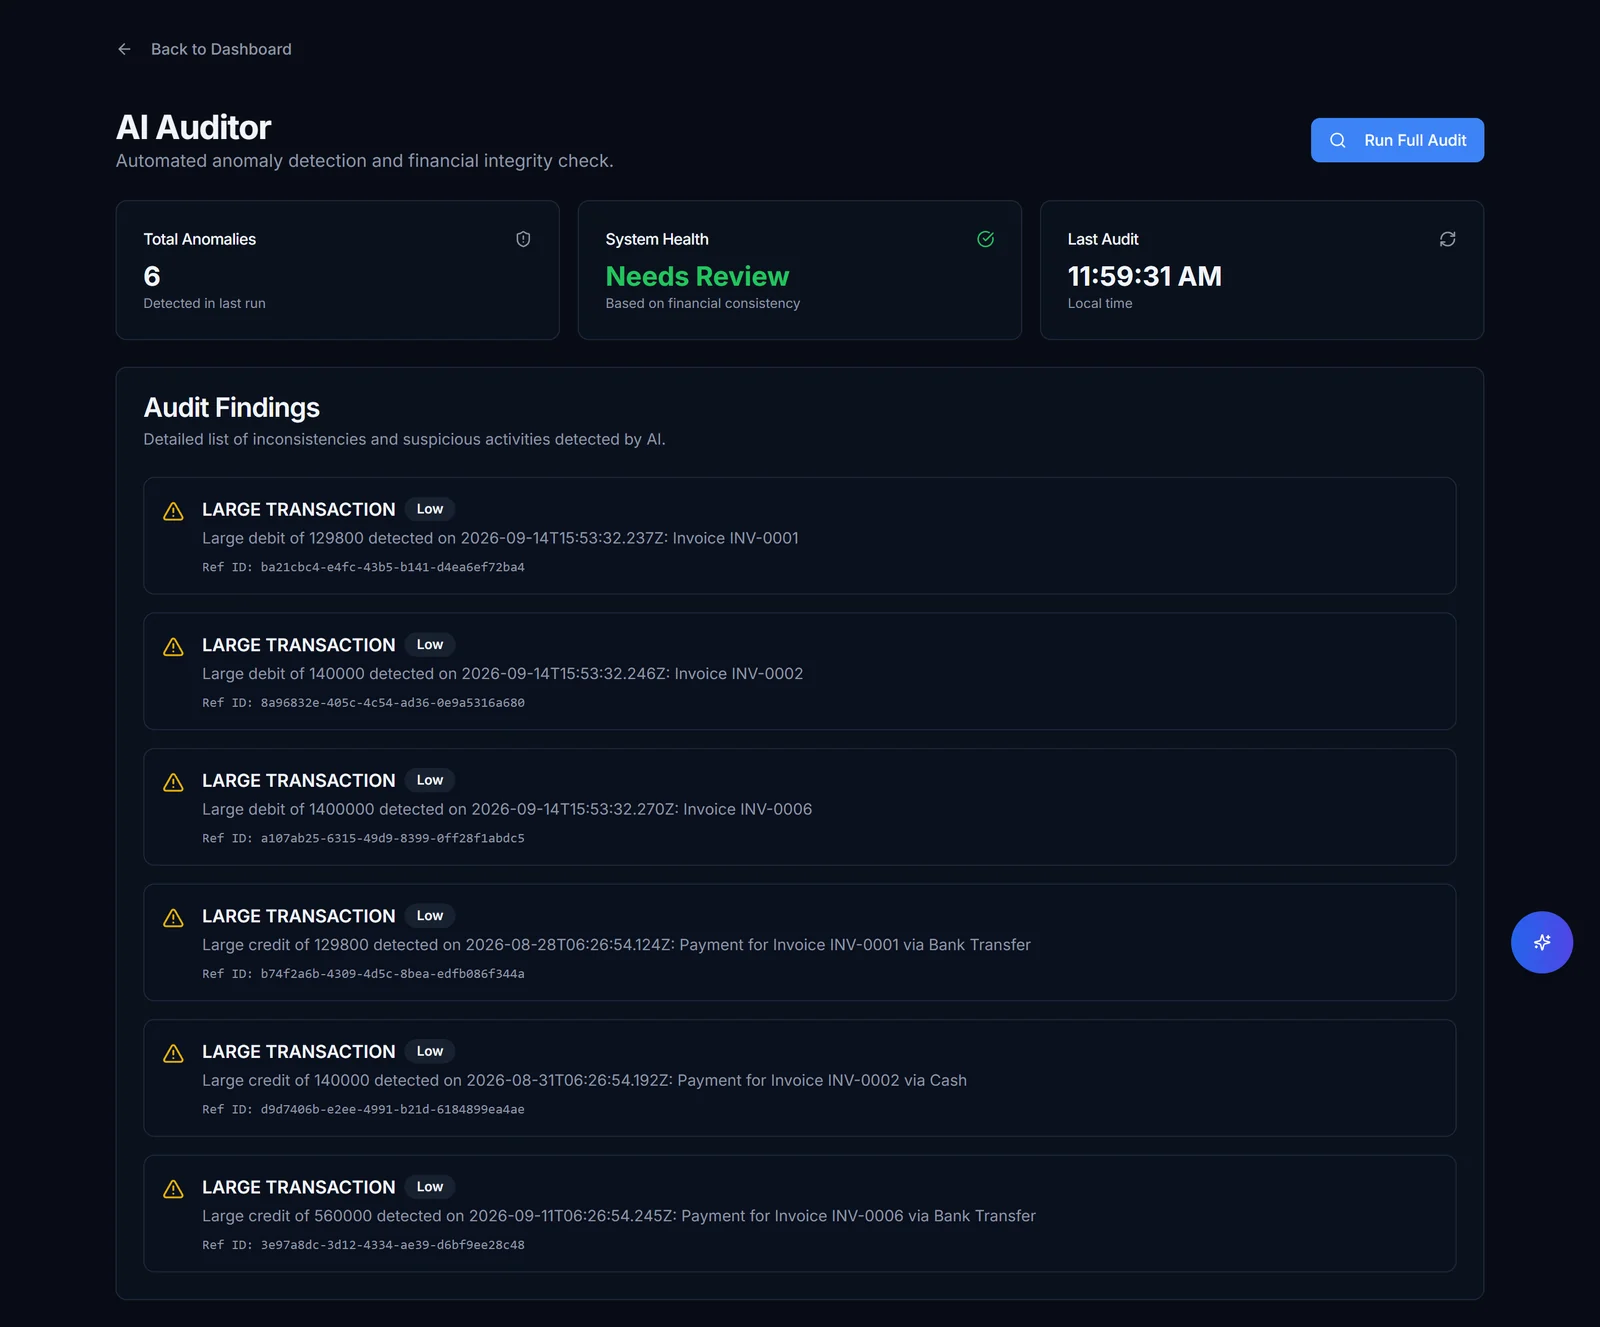
Task: Click the 'System Health' card label
Action: (x=657, y=239)
